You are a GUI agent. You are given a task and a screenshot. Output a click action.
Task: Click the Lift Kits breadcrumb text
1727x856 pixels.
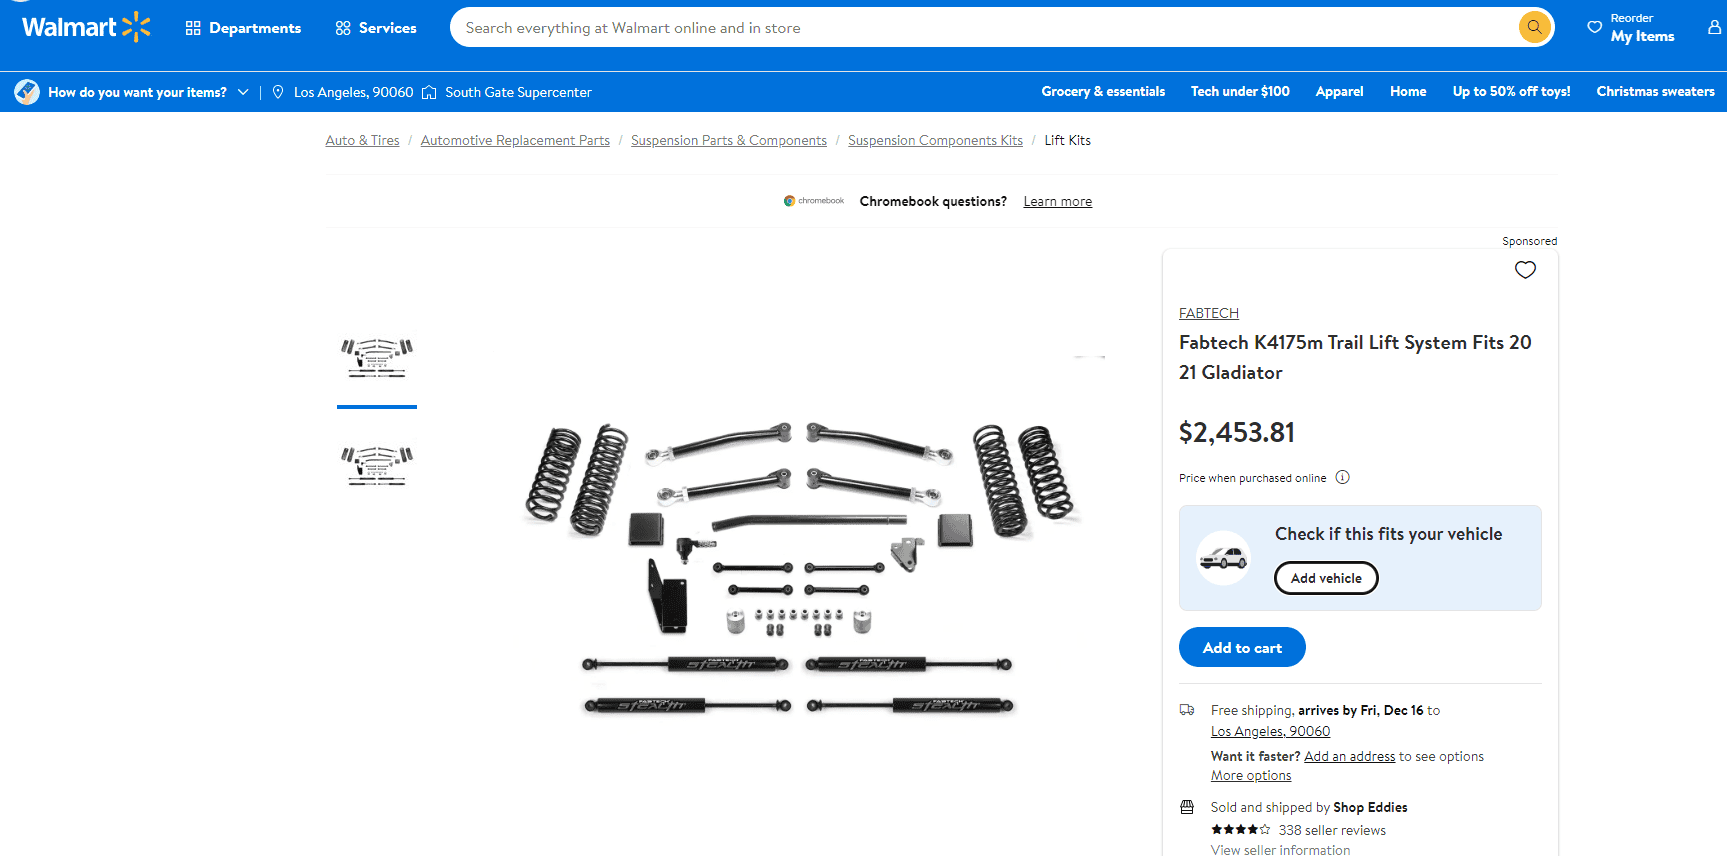(1067, 140)
